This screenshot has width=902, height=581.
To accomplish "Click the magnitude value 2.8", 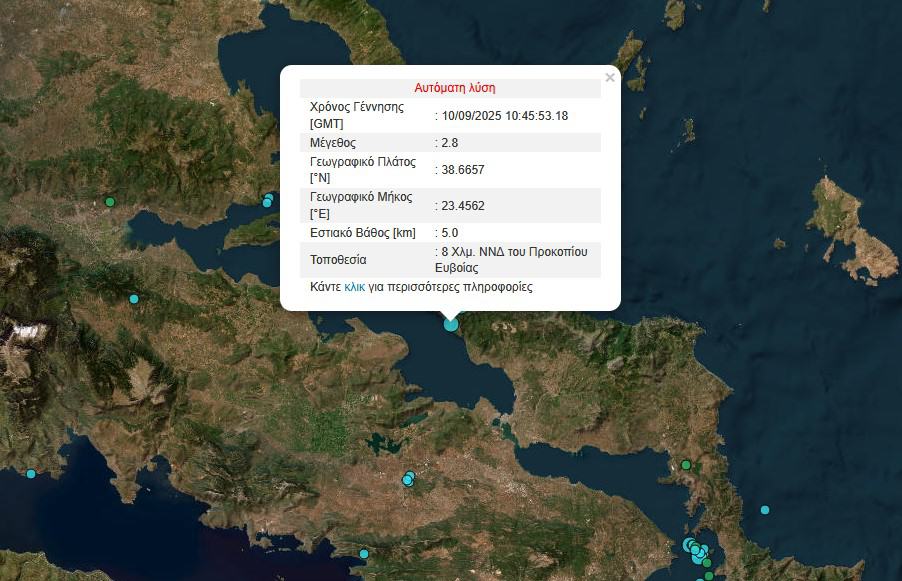I will tap(449, 143).
